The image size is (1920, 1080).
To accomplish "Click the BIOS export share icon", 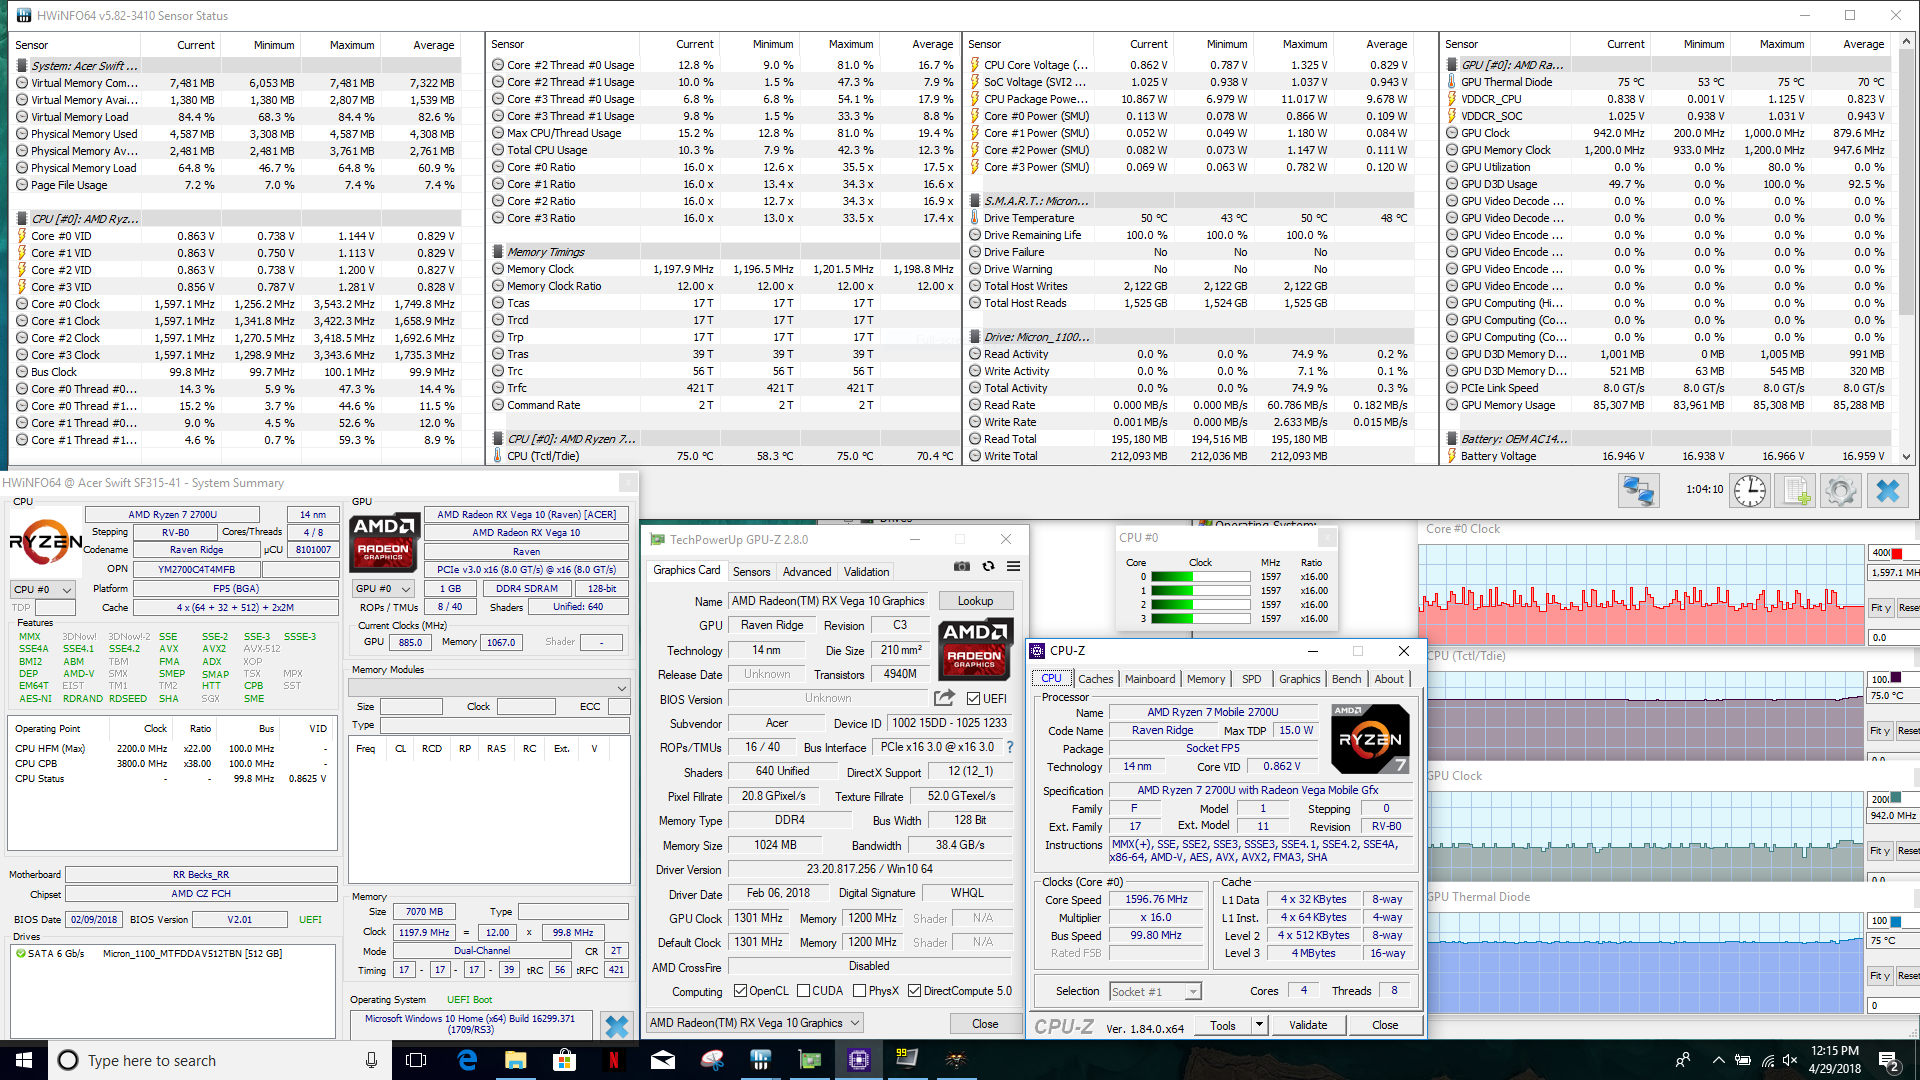I will tap(944, 698).
